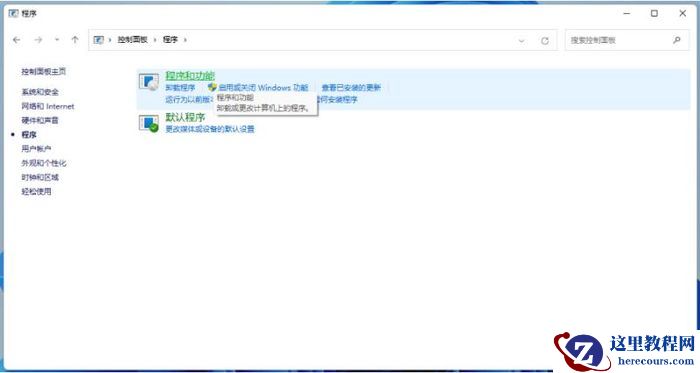
Task: Click 查看已安装的更新 link
Action: point(351,87)
